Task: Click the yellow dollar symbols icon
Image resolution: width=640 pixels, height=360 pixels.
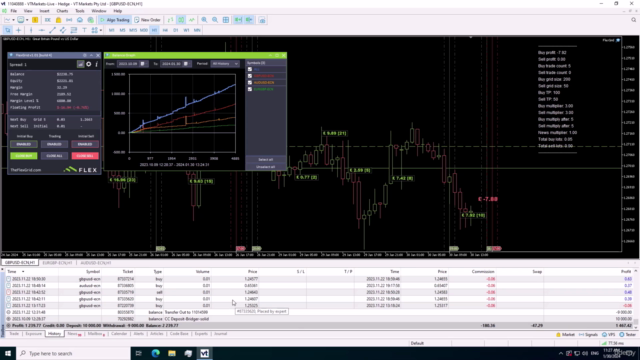Action: point(35,20)
